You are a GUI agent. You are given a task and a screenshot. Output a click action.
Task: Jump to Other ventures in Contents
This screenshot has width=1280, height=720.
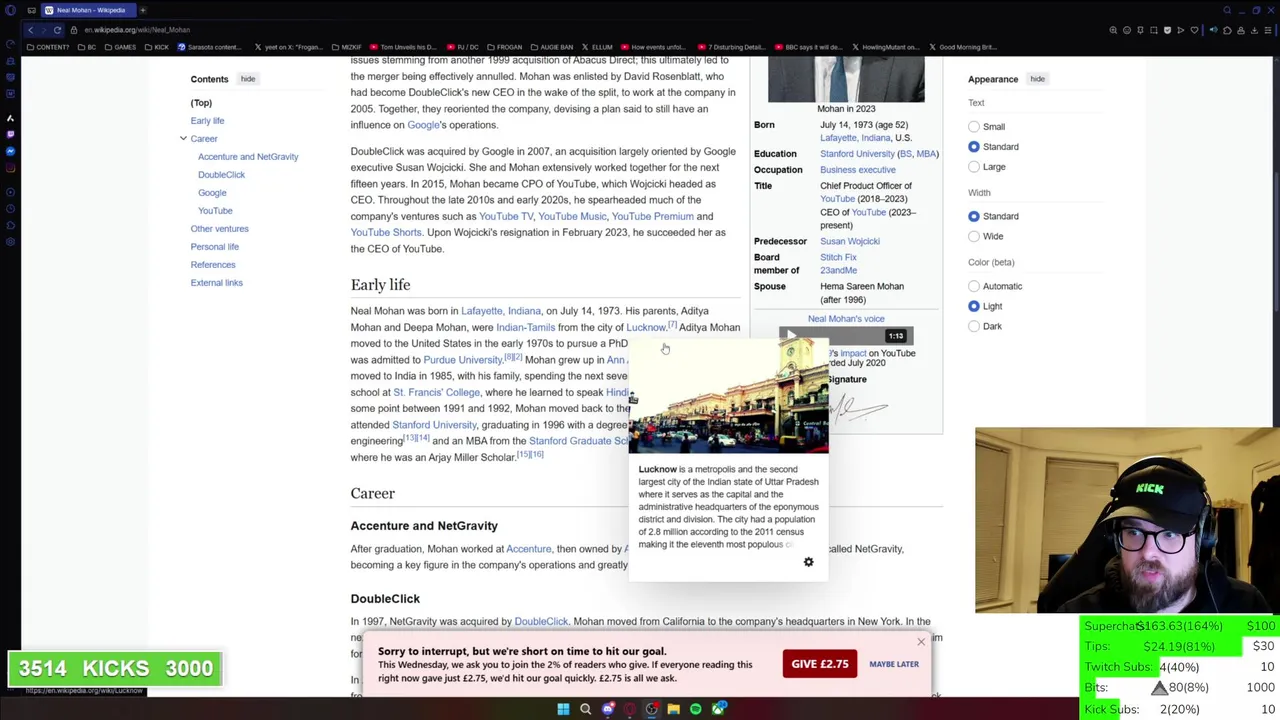click(219, 229)
